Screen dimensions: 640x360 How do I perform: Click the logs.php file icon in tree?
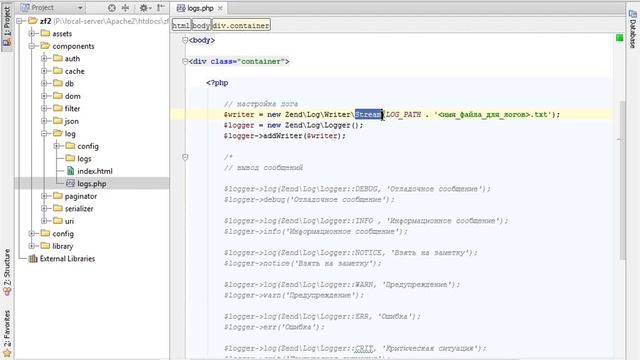[x=70, y=183]
